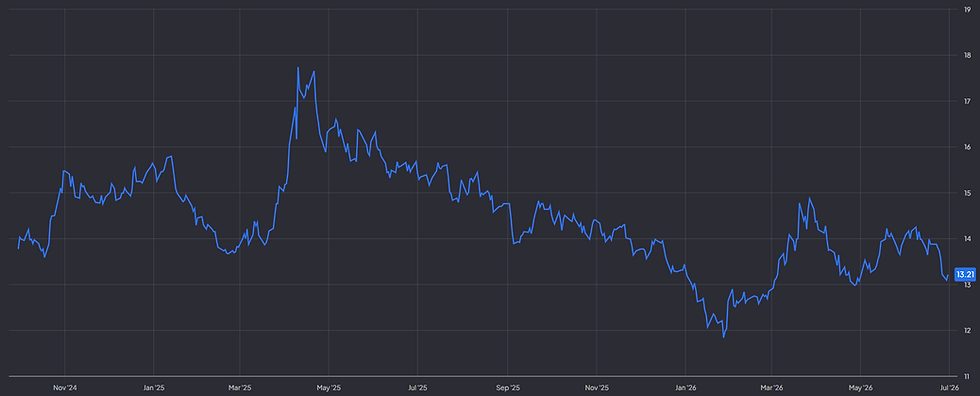Click the 11 price axis label

point(968,377)
